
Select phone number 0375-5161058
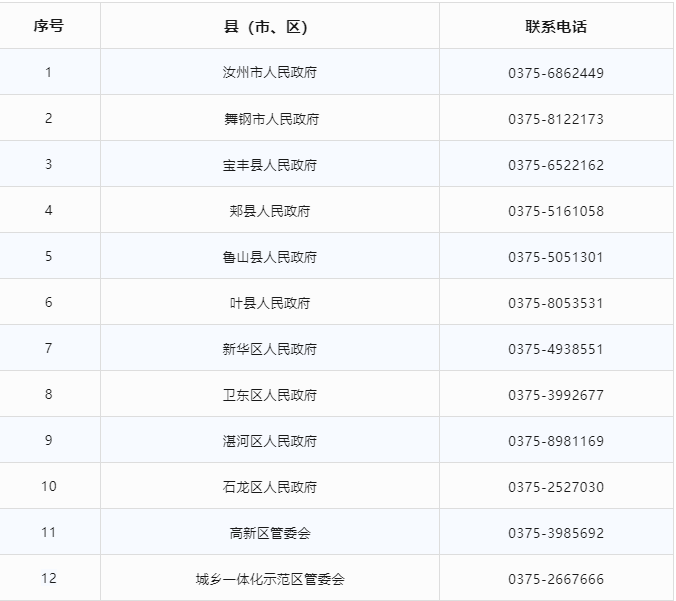pyautogui.click(x=556, y=211)
